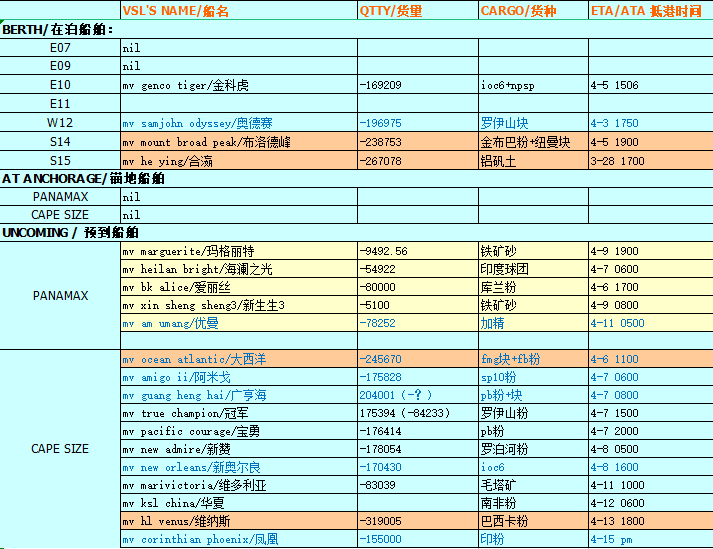The image size is (713, 549).
Task: Click ETA cell 3-28 1700
Action: [x=651, y=161]
